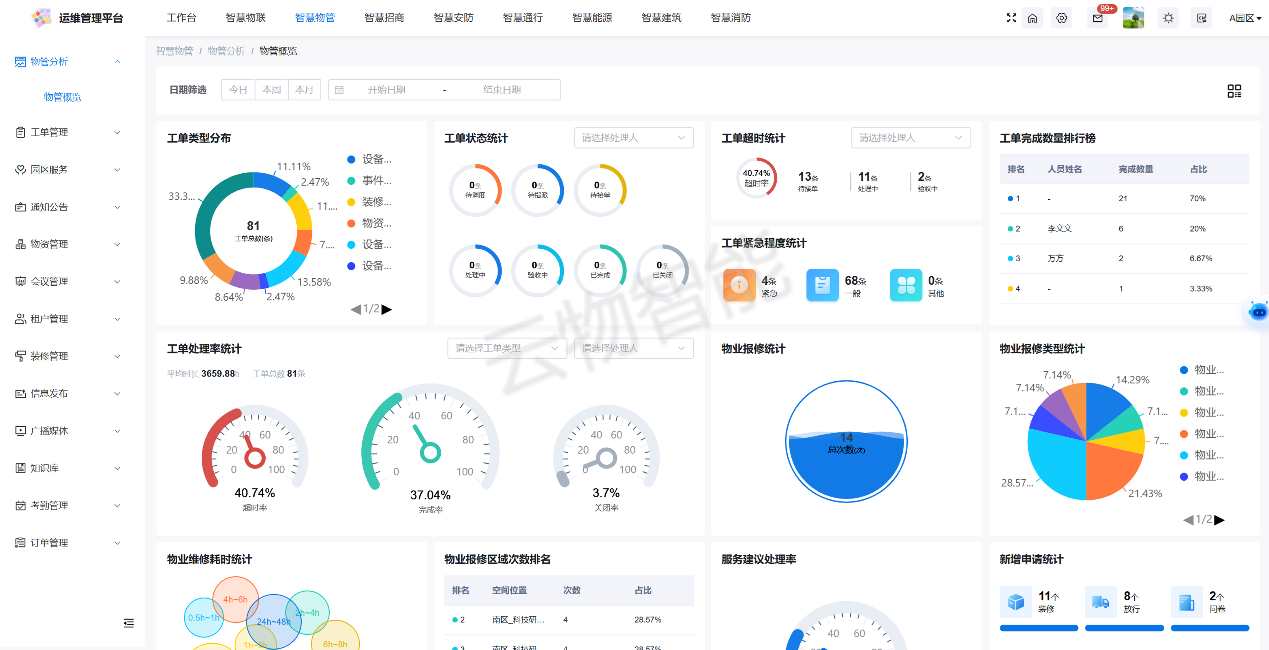Screen dimensions: 1269x650
Task: Go to next page of 物业报修类型统计 legend
Action: click(x=1220, y=519)
